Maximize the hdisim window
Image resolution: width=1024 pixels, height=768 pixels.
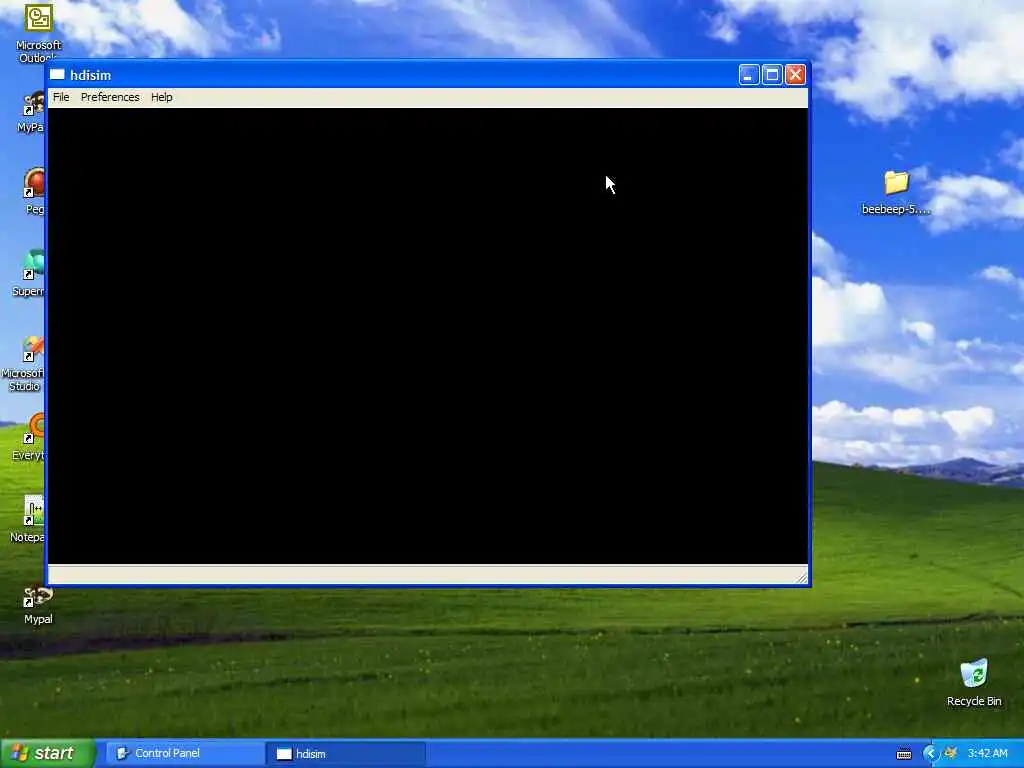coord(772,75)
